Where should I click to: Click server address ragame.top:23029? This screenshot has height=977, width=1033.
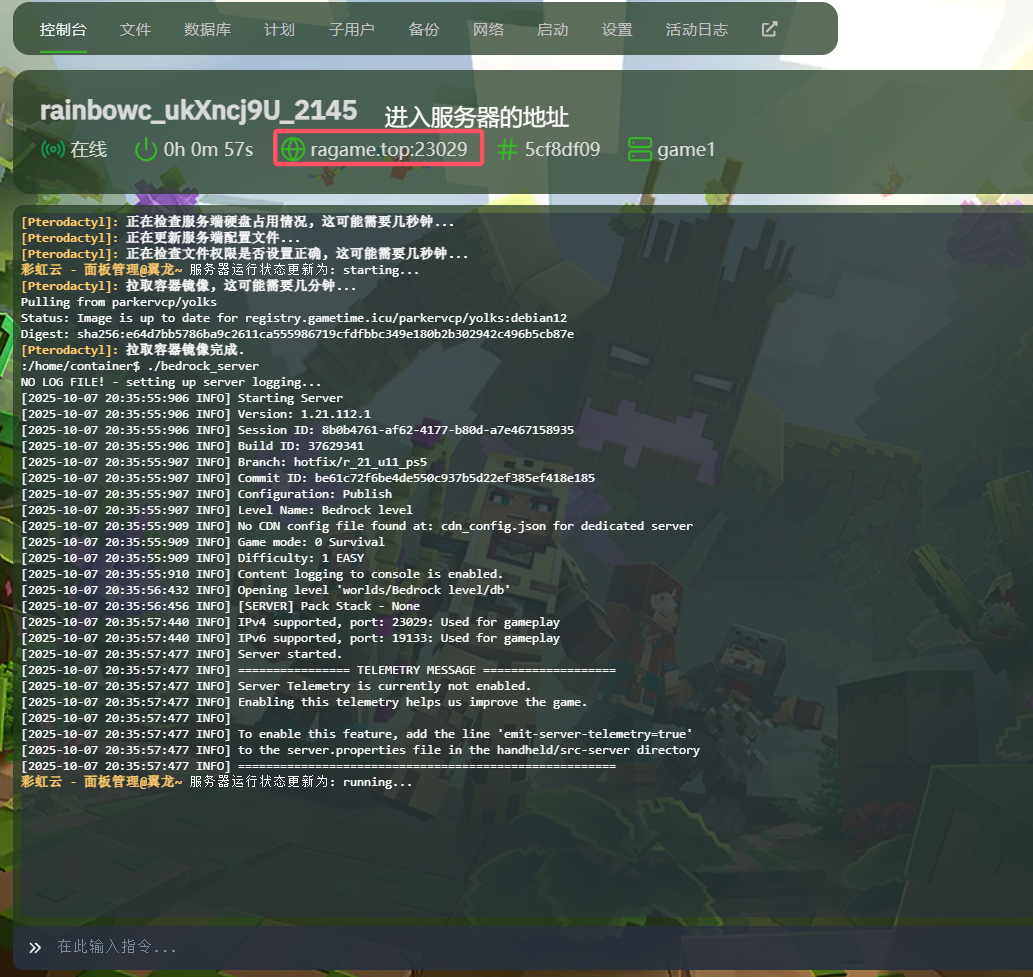click(x=389, y=150)
